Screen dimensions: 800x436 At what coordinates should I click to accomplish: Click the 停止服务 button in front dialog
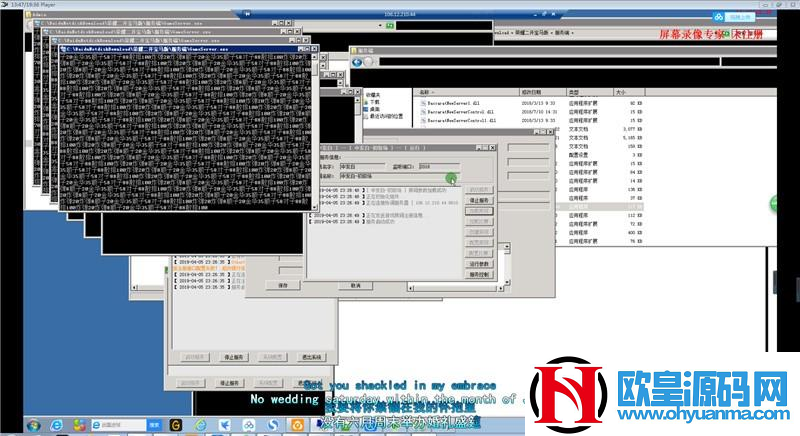point(479,200)
